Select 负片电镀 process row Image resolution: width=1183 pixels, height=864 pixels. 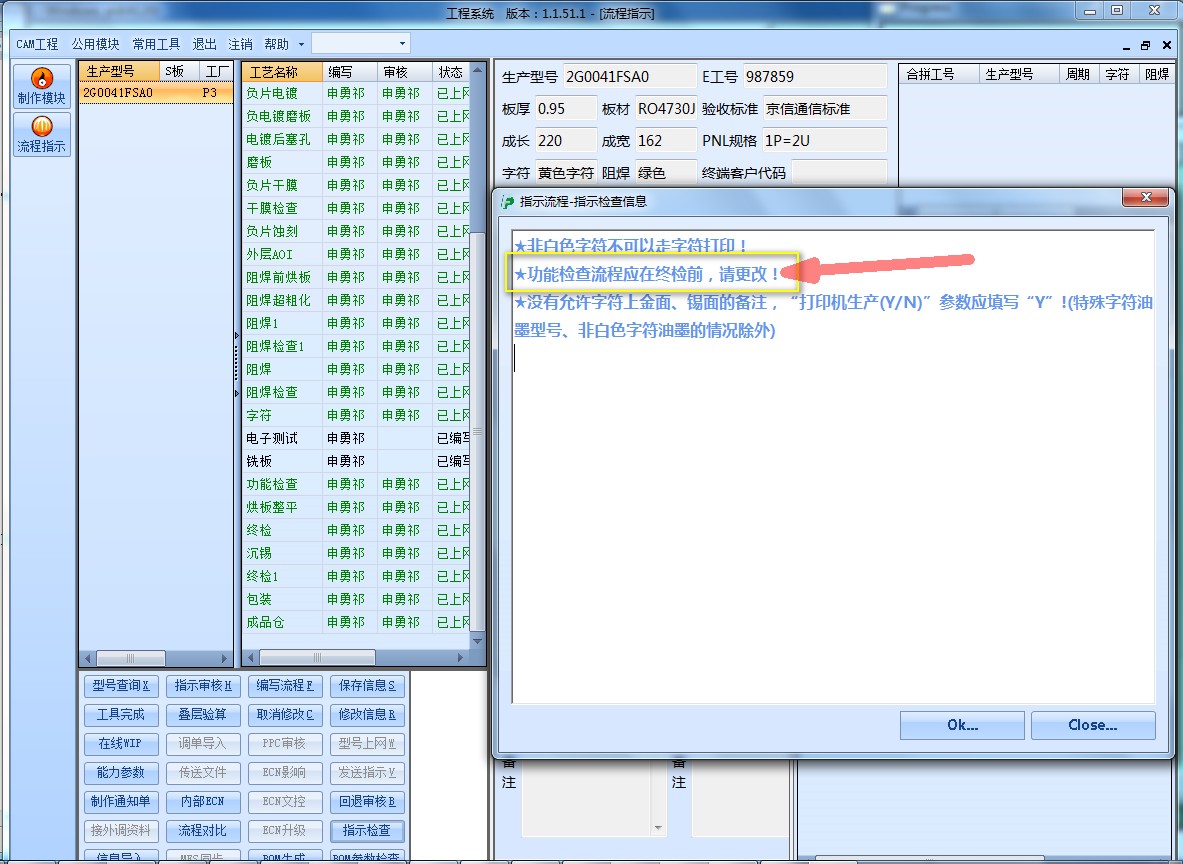click(356, 94)
